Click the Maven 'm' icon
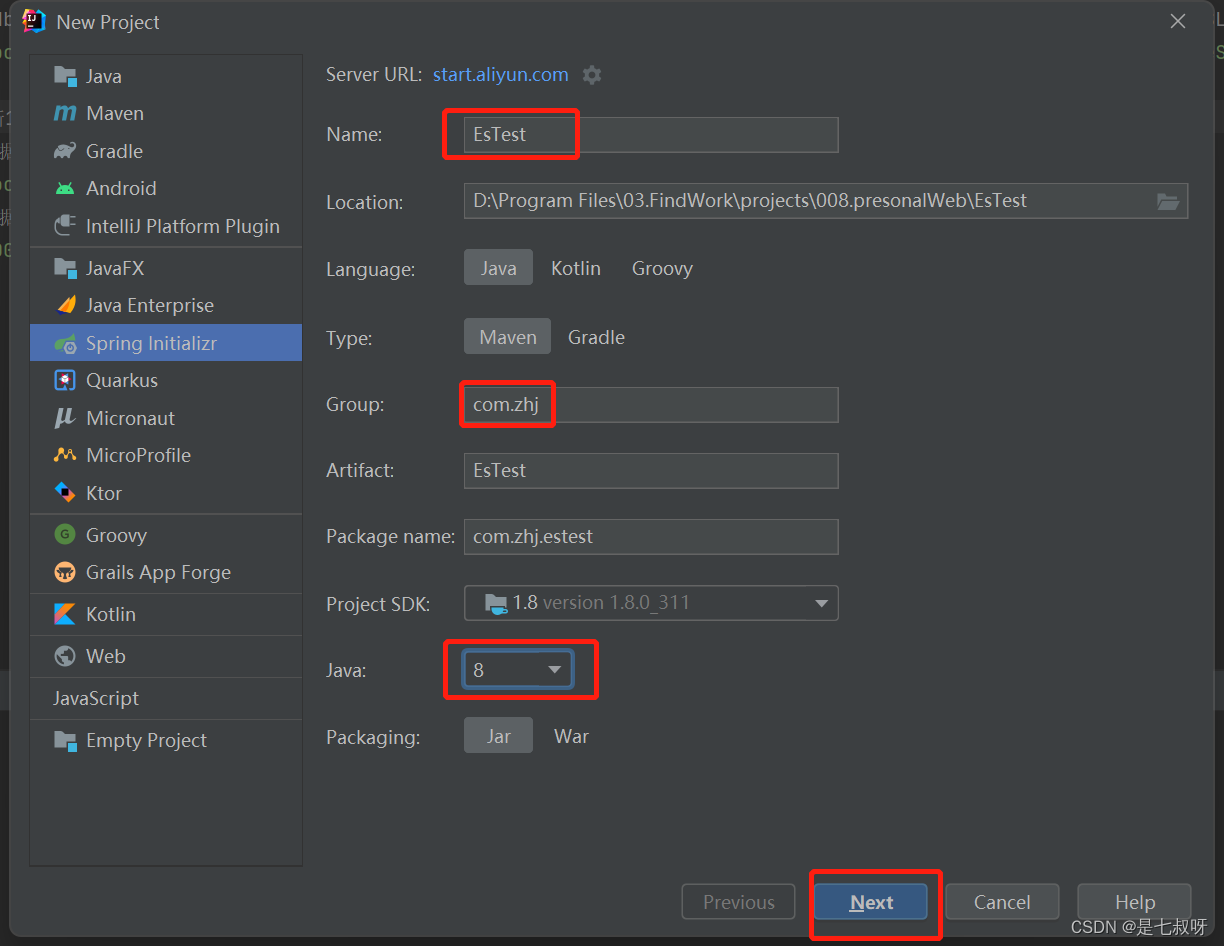 point(65,114)
